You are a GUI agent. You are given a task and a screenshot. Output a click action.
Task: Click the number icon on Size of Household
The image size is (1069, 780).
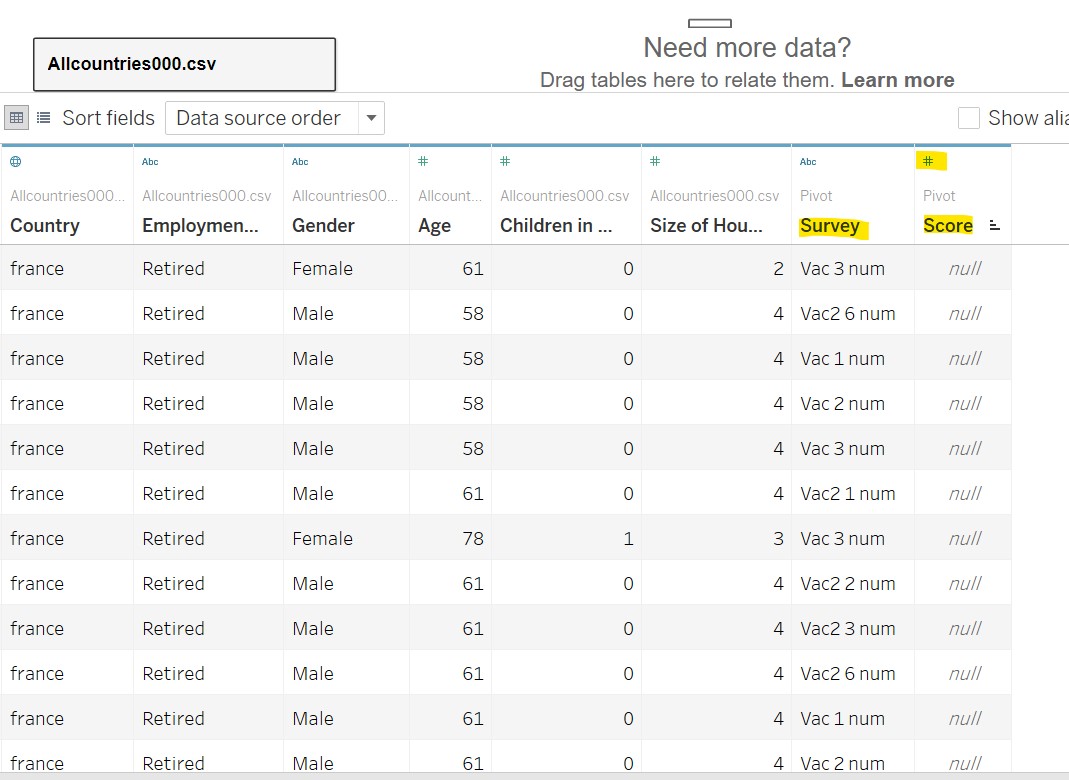click(656, 160)
